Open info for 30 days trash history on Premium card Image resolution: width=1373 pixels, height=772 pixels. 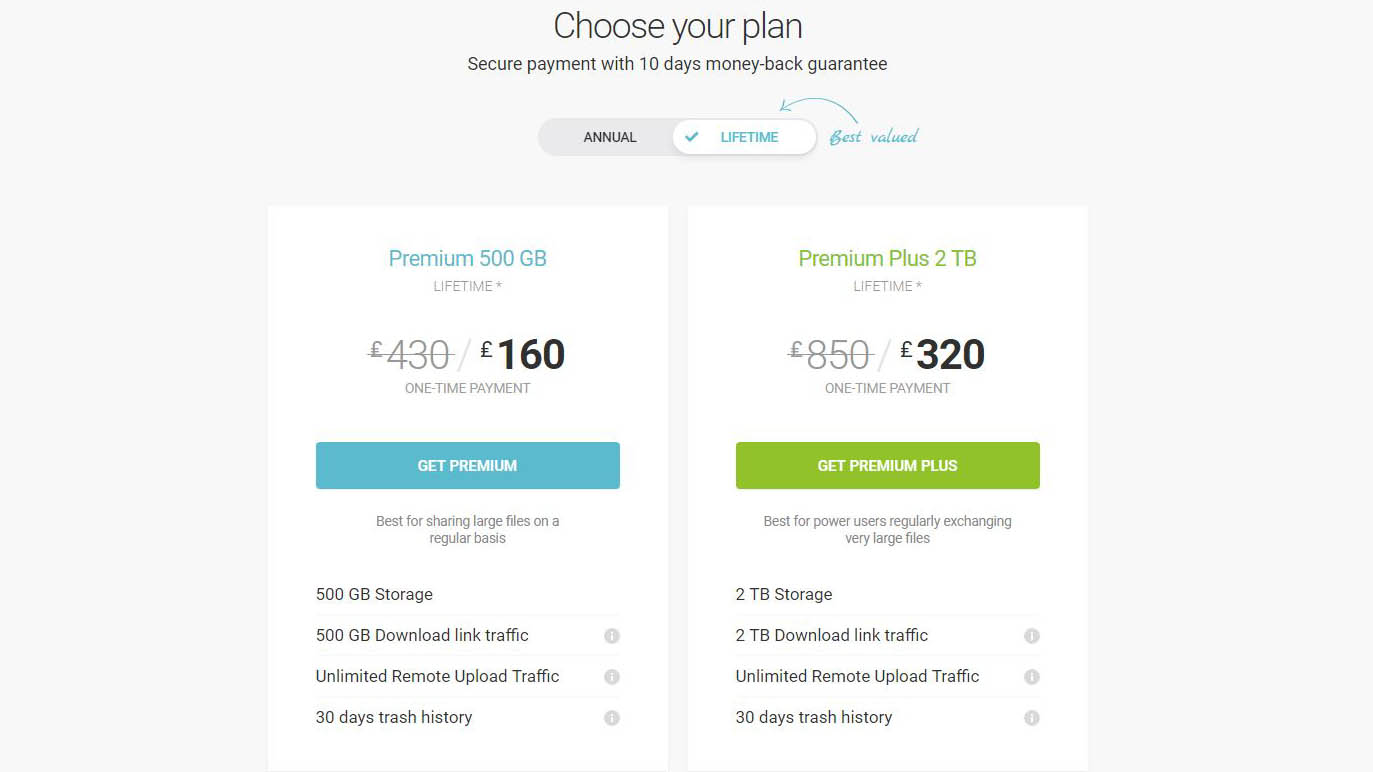pyautogui.click(x=612, y=718)
